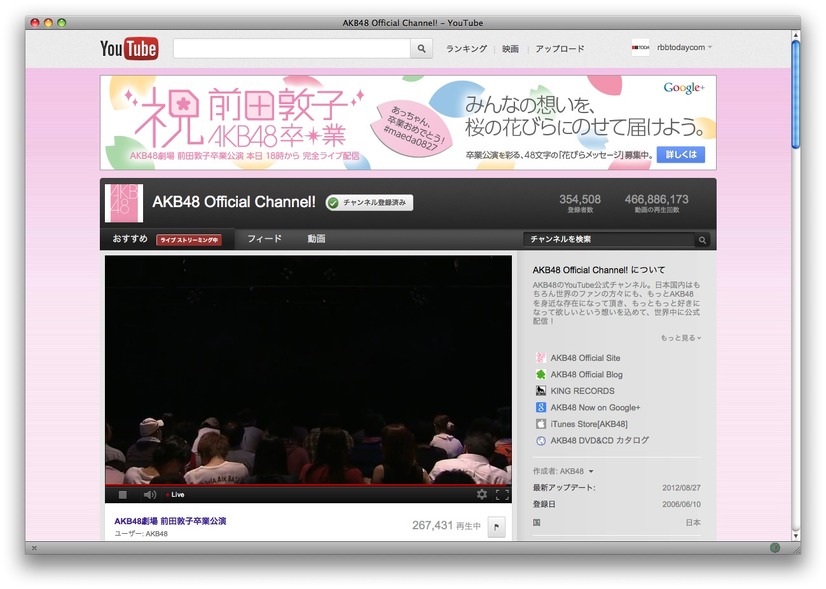This screenshot has height=589, width=826.
Task: Click the 登録日 date 2006/06/10
Action: (x=682, y=504)
